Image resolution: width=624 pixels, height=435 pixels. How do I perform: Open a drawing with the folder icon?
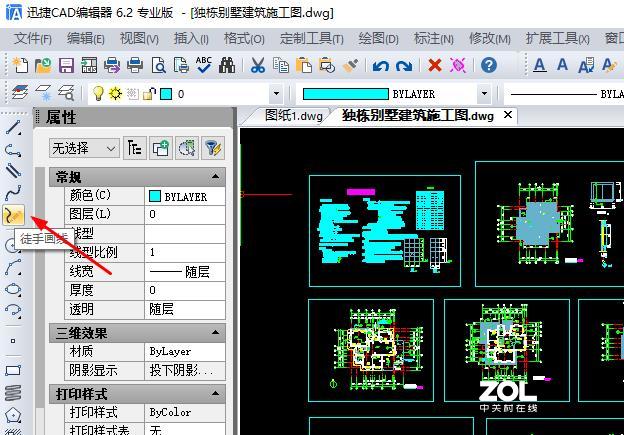(43, 65)
